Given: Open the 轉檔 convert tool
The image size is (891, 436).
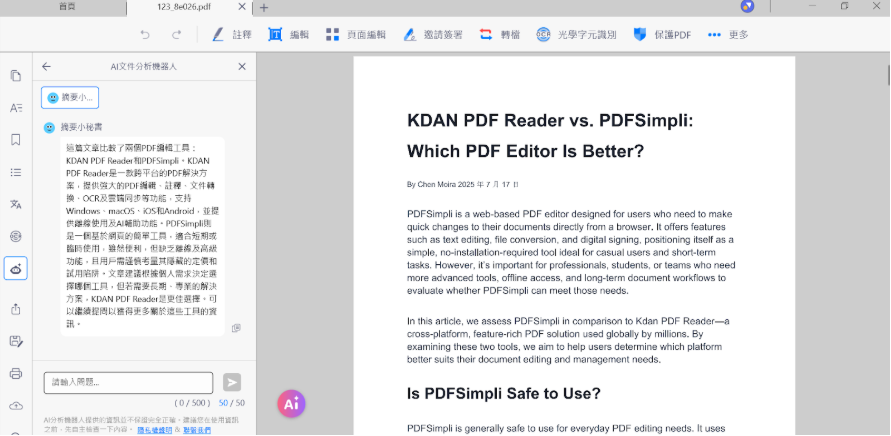Looking at the screenshot, I should click(x=499, y=35).
